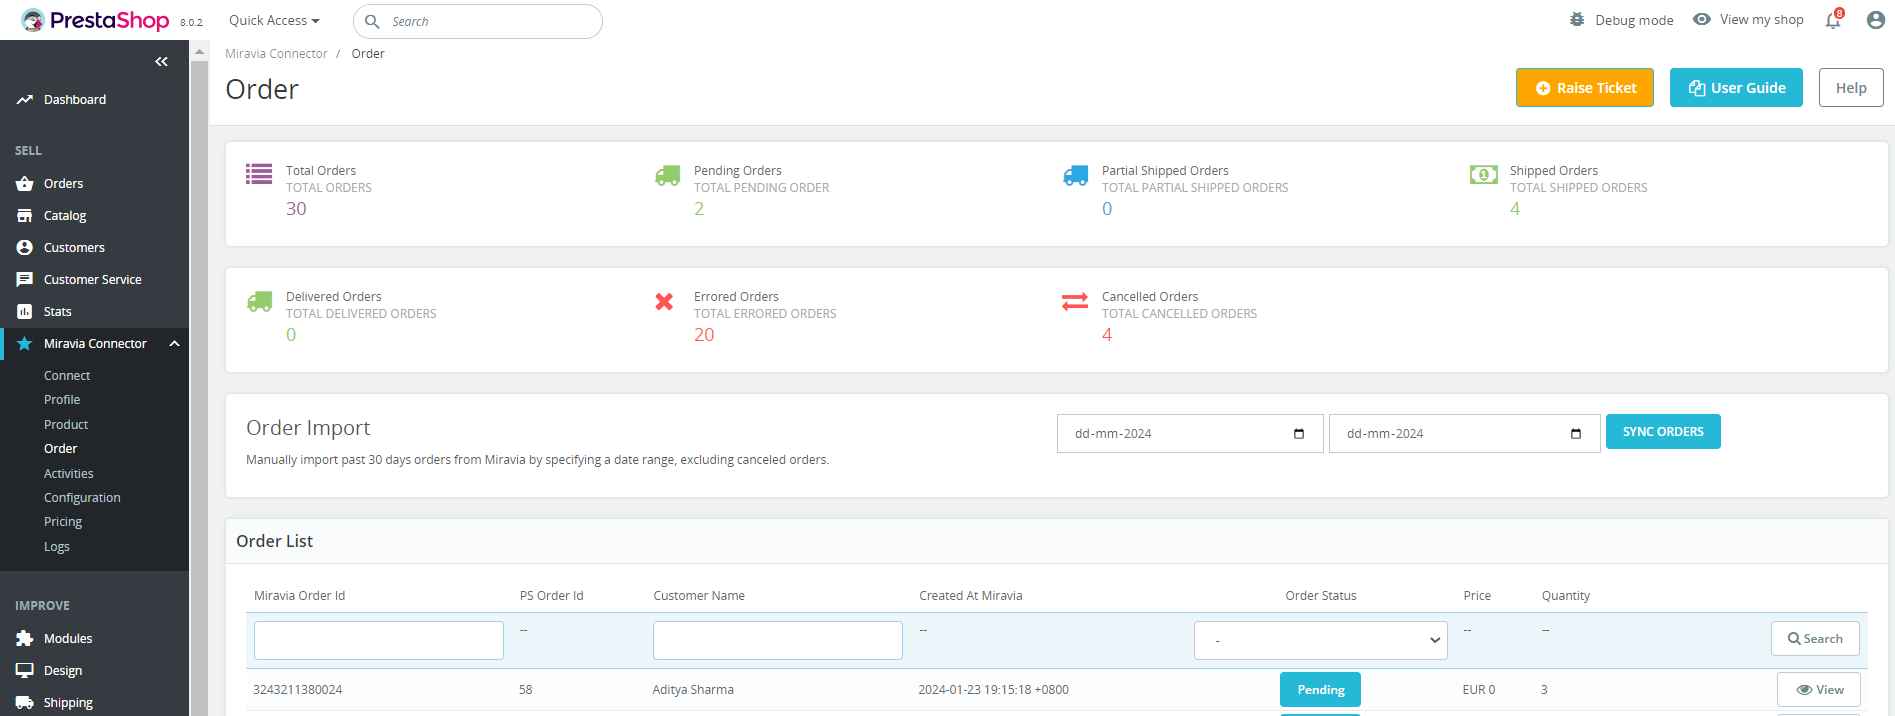Click the View my shop eye icon
This screenshot has width=1895, height=716.
point(1702,20)
